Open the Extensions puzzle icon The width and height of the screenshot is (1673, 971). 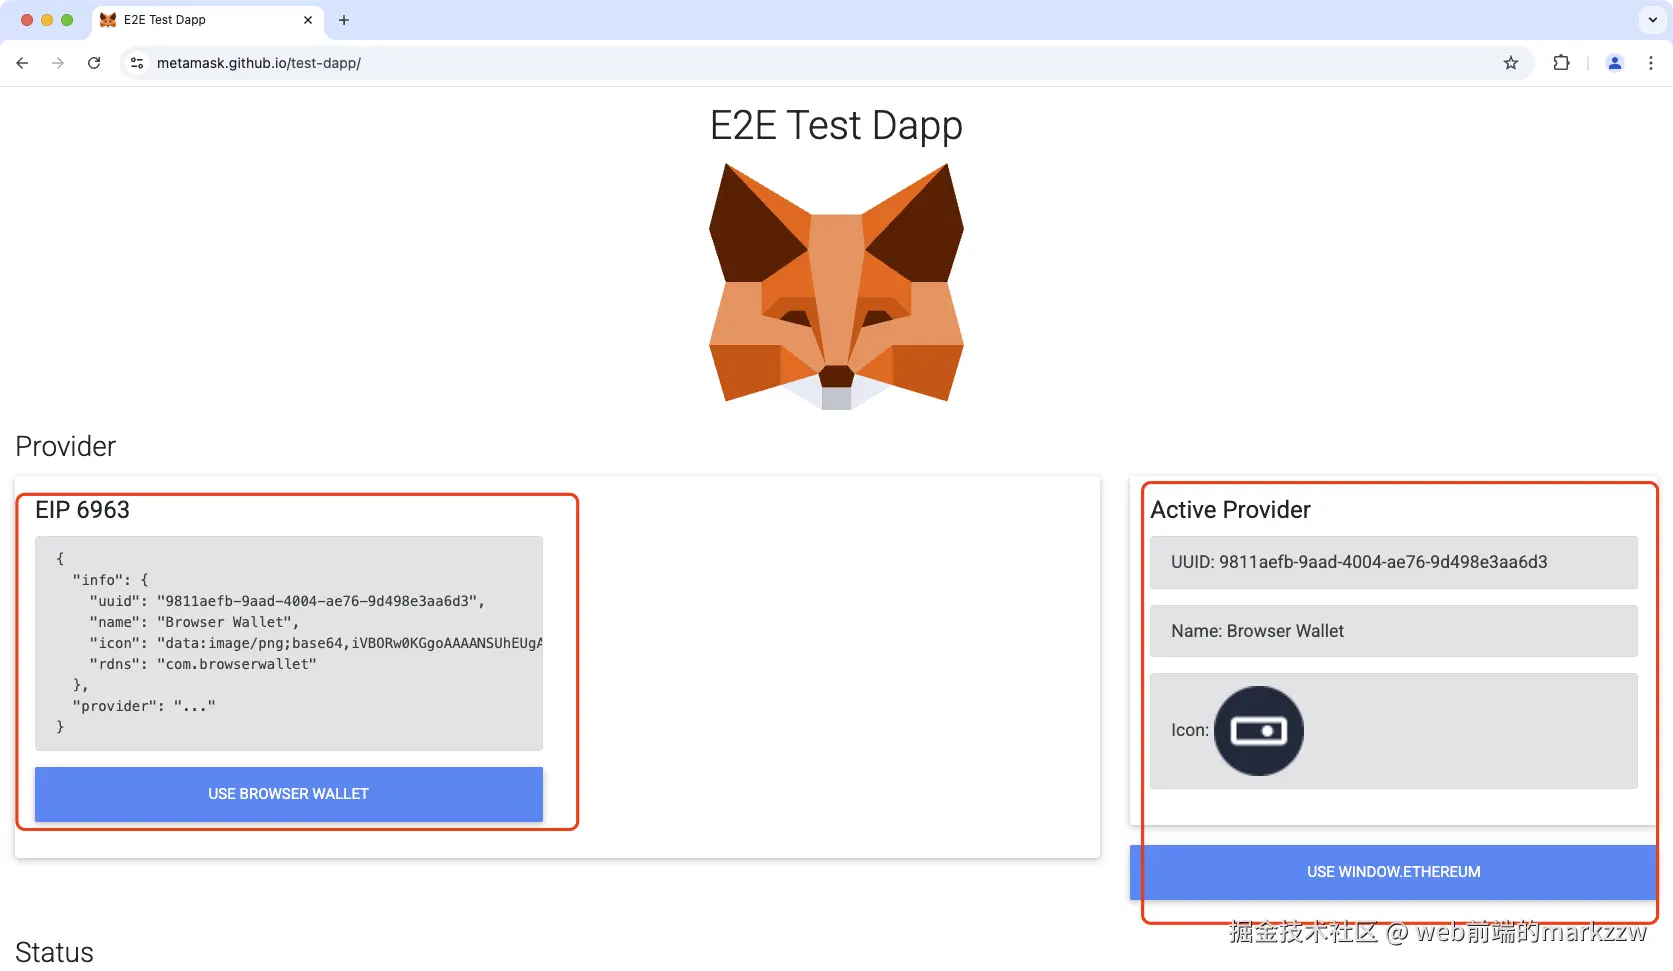pyautogui.click(x=1561, y=63)
